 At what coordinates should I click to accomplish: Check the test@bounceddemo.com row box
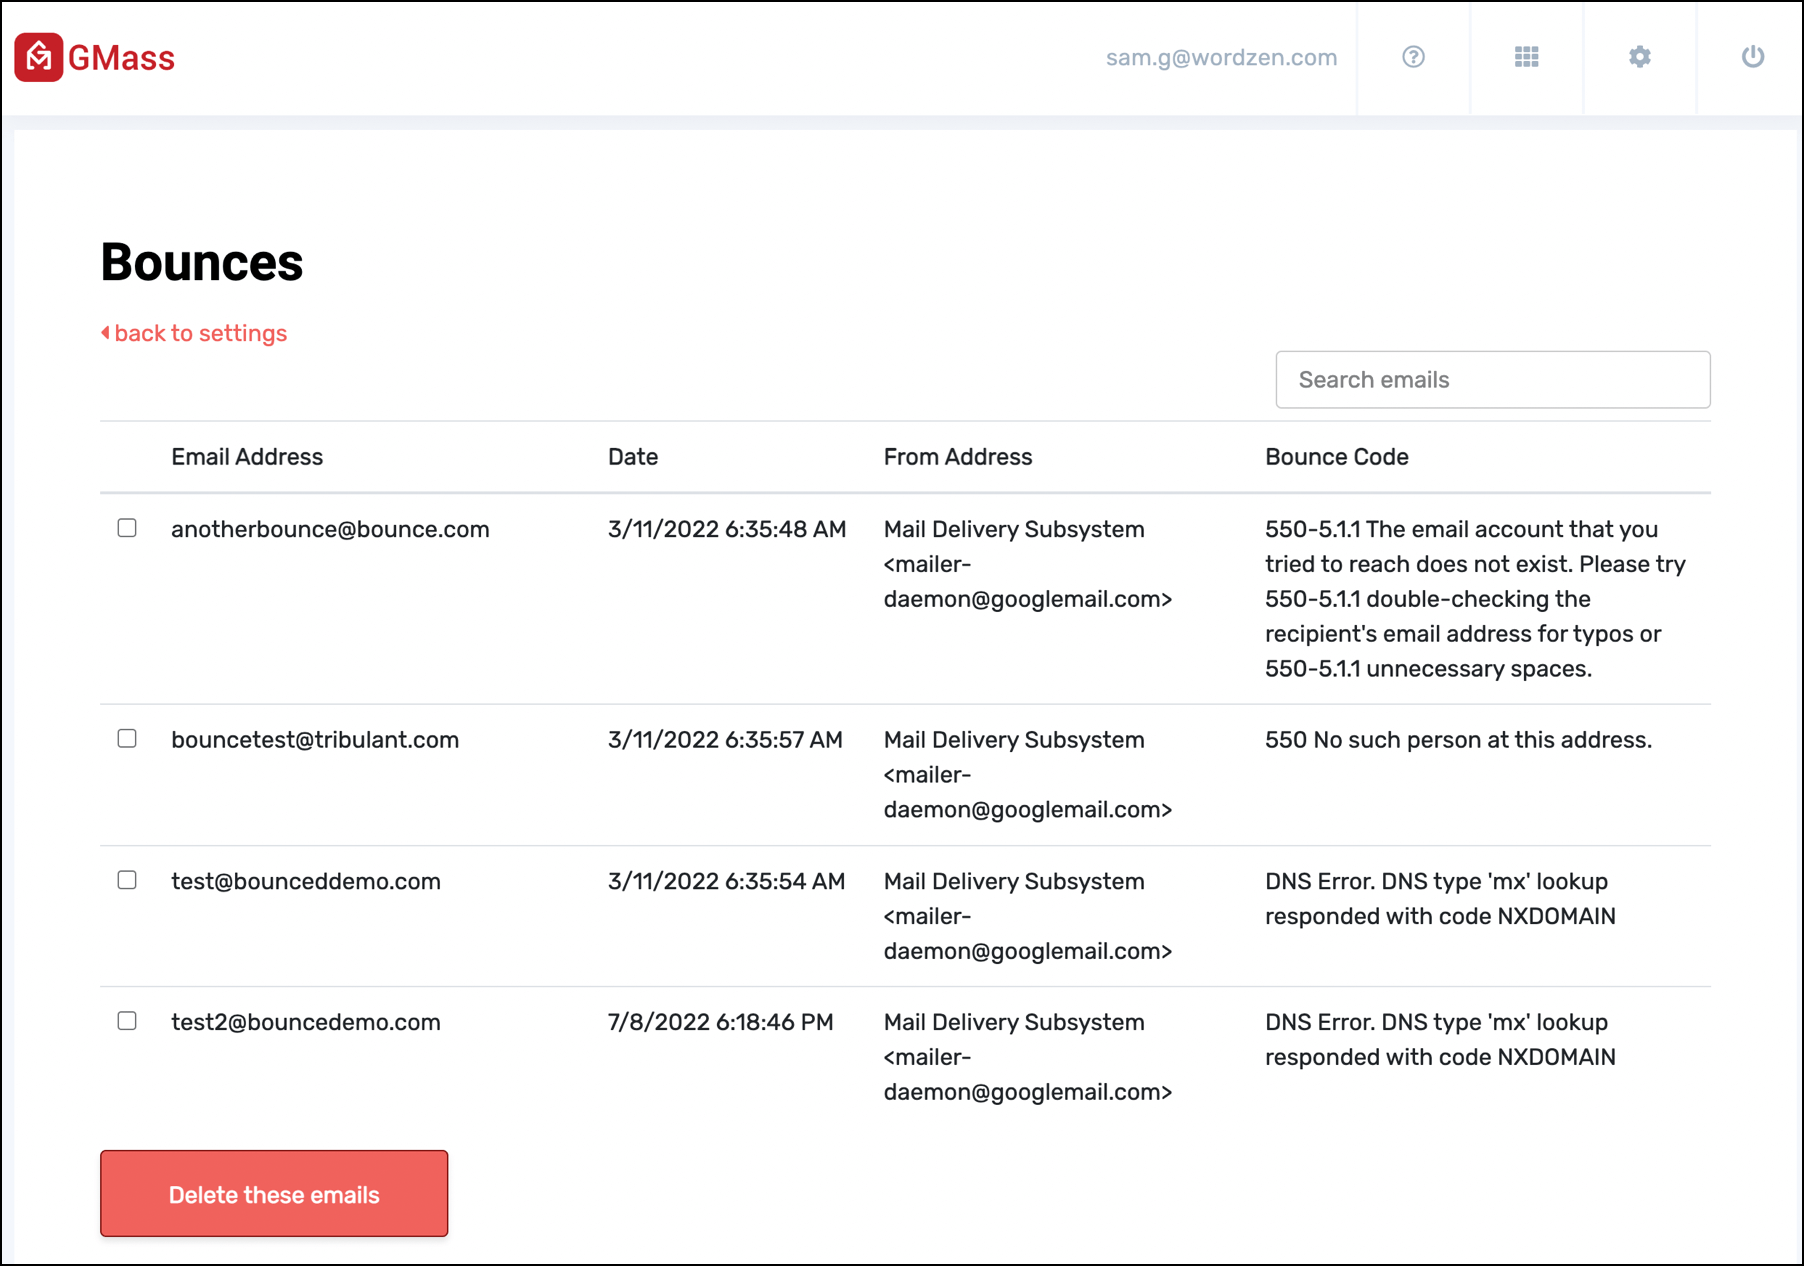tap(127, 880)
